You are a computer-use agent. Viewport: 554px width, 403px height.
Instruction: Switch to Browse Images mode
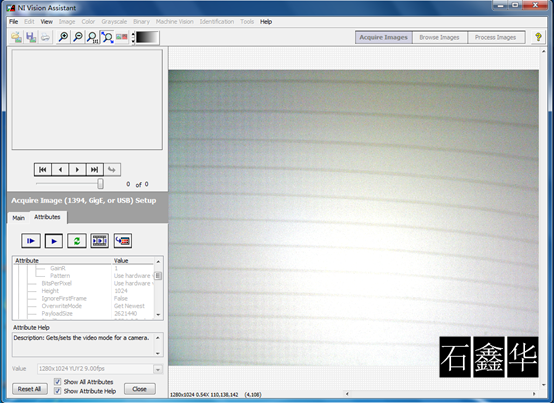point(440,37)
